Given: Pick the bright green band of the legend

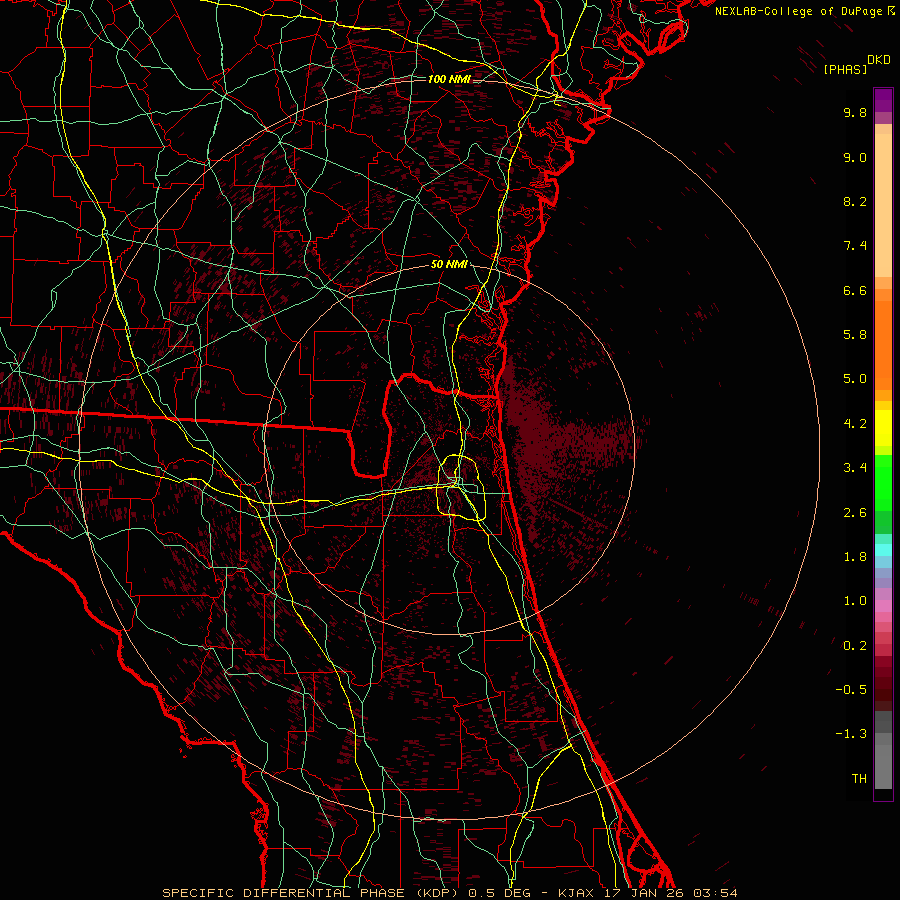Looking at the screenshot, I should click(883, 482).
